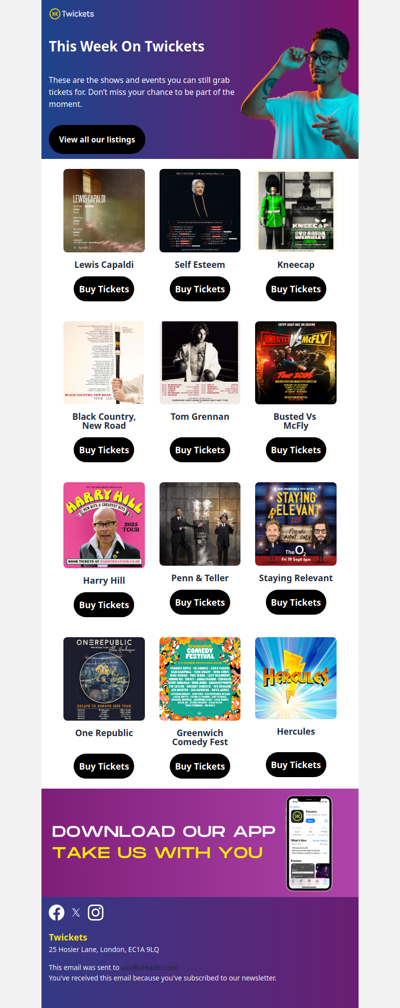Click the Staying Relevant event title
Viewport: 400px width, 1008px height.
click(296, 578)
